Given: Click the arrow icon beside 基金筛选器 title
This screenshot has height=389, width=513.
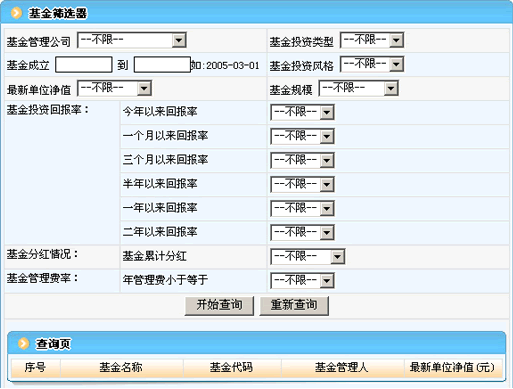Looking at the screenshot, I should [x=16, y=13].
